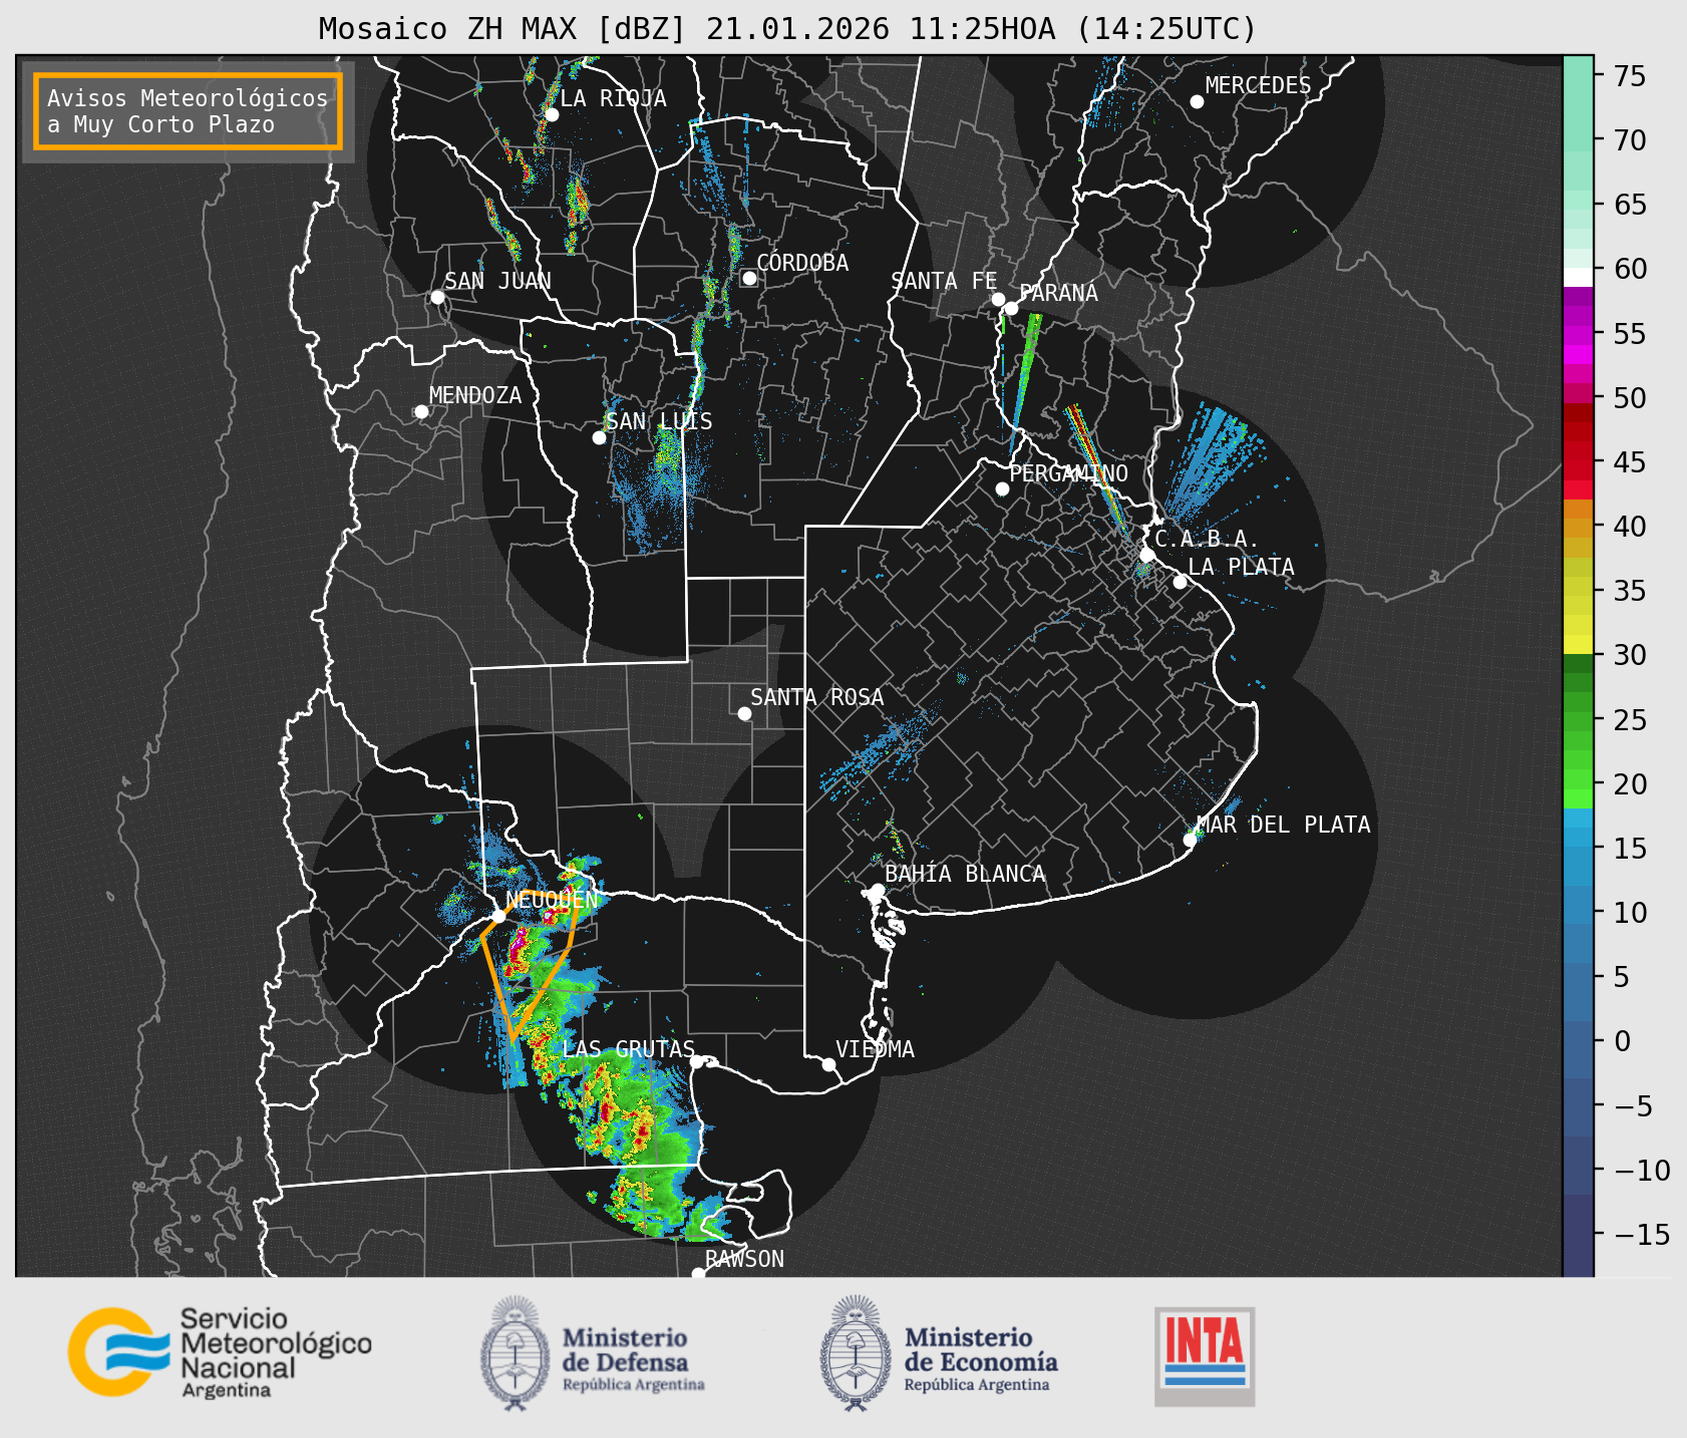Image resolution: width=1687 pixels, height=1438 pixels.
Task: Select the VIEDMA city label
Action: [875, 1049]
